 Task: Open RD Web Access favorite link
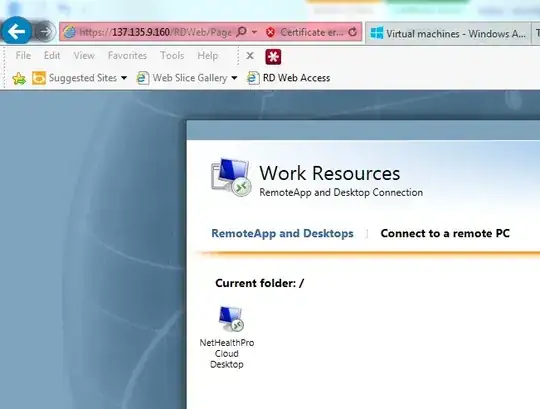pos(289,78)
